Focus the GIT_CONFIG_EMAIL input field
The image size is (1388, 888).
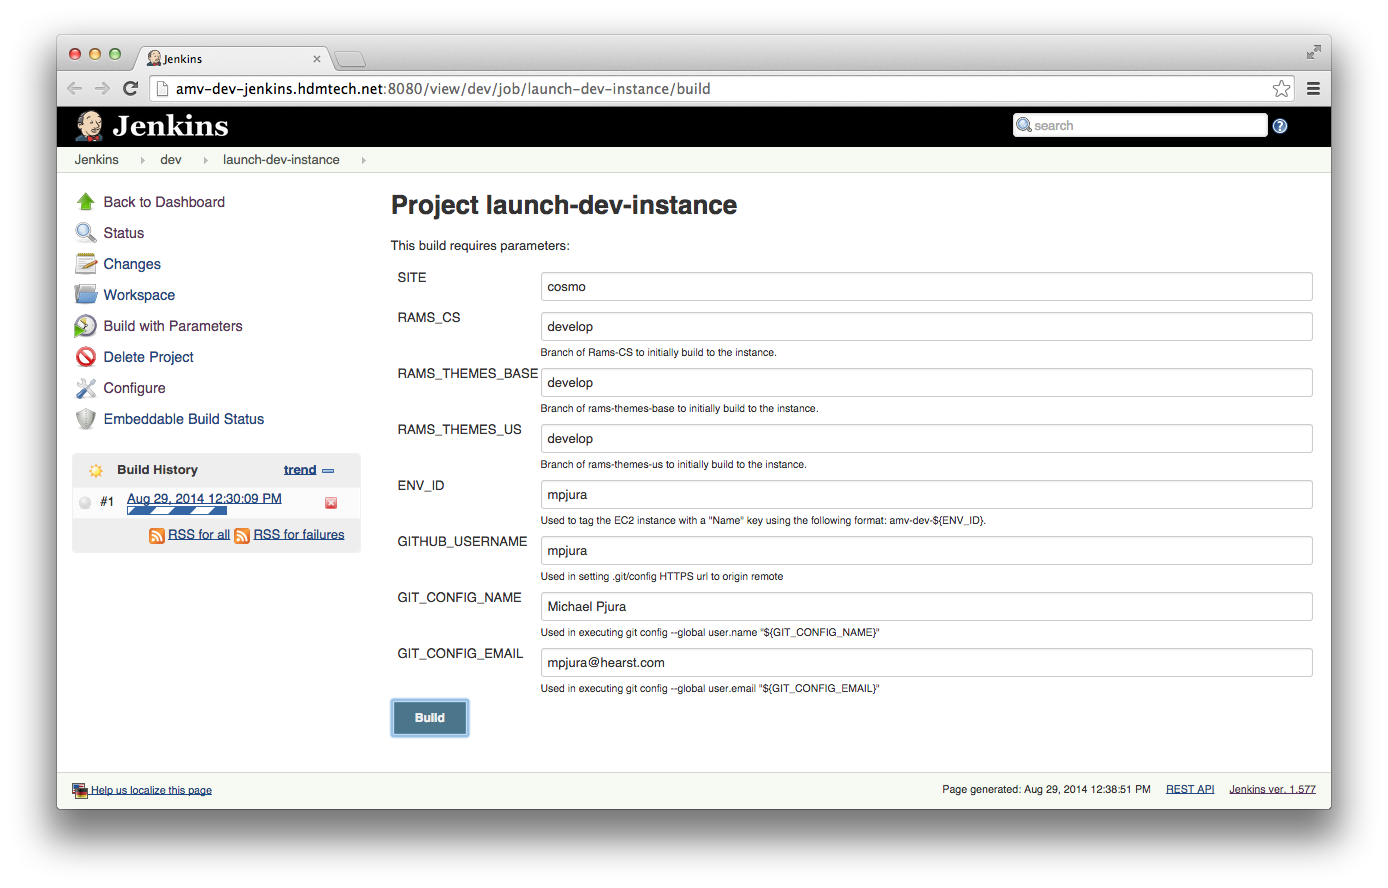(x=926, y=663)
